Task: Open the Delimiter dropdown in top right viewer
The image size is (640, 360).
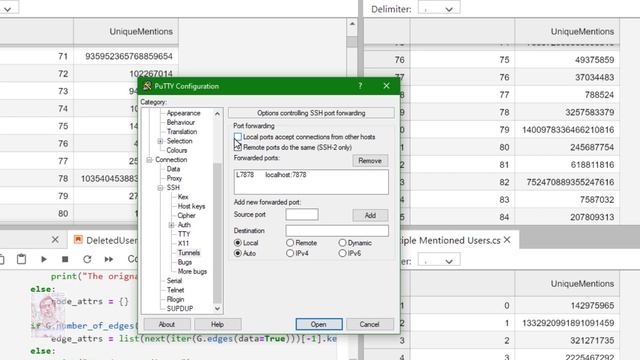Action: tap(439, 8)
